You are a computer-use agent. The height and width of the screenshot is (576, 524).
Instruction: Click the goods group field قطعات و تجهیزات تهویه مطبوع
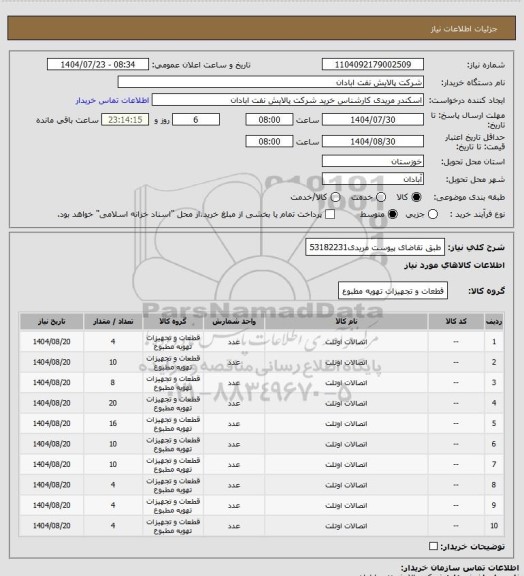coord(393,291)
